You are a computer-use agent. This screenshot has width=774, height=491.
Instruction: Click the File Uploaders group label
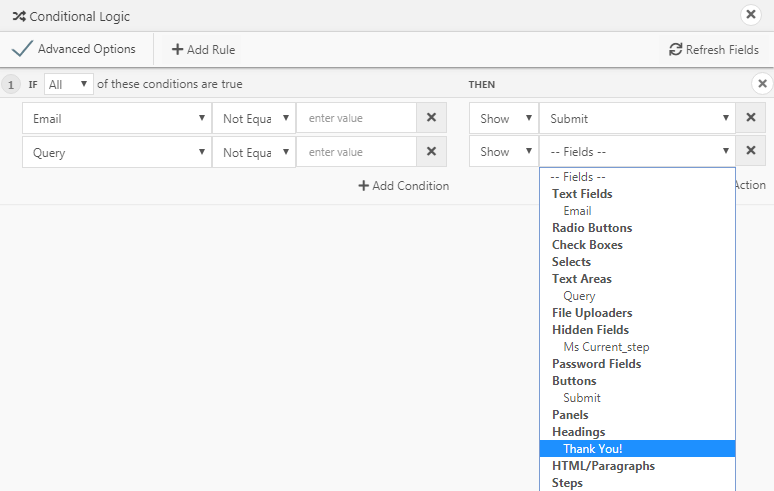[x=592, y=313]
